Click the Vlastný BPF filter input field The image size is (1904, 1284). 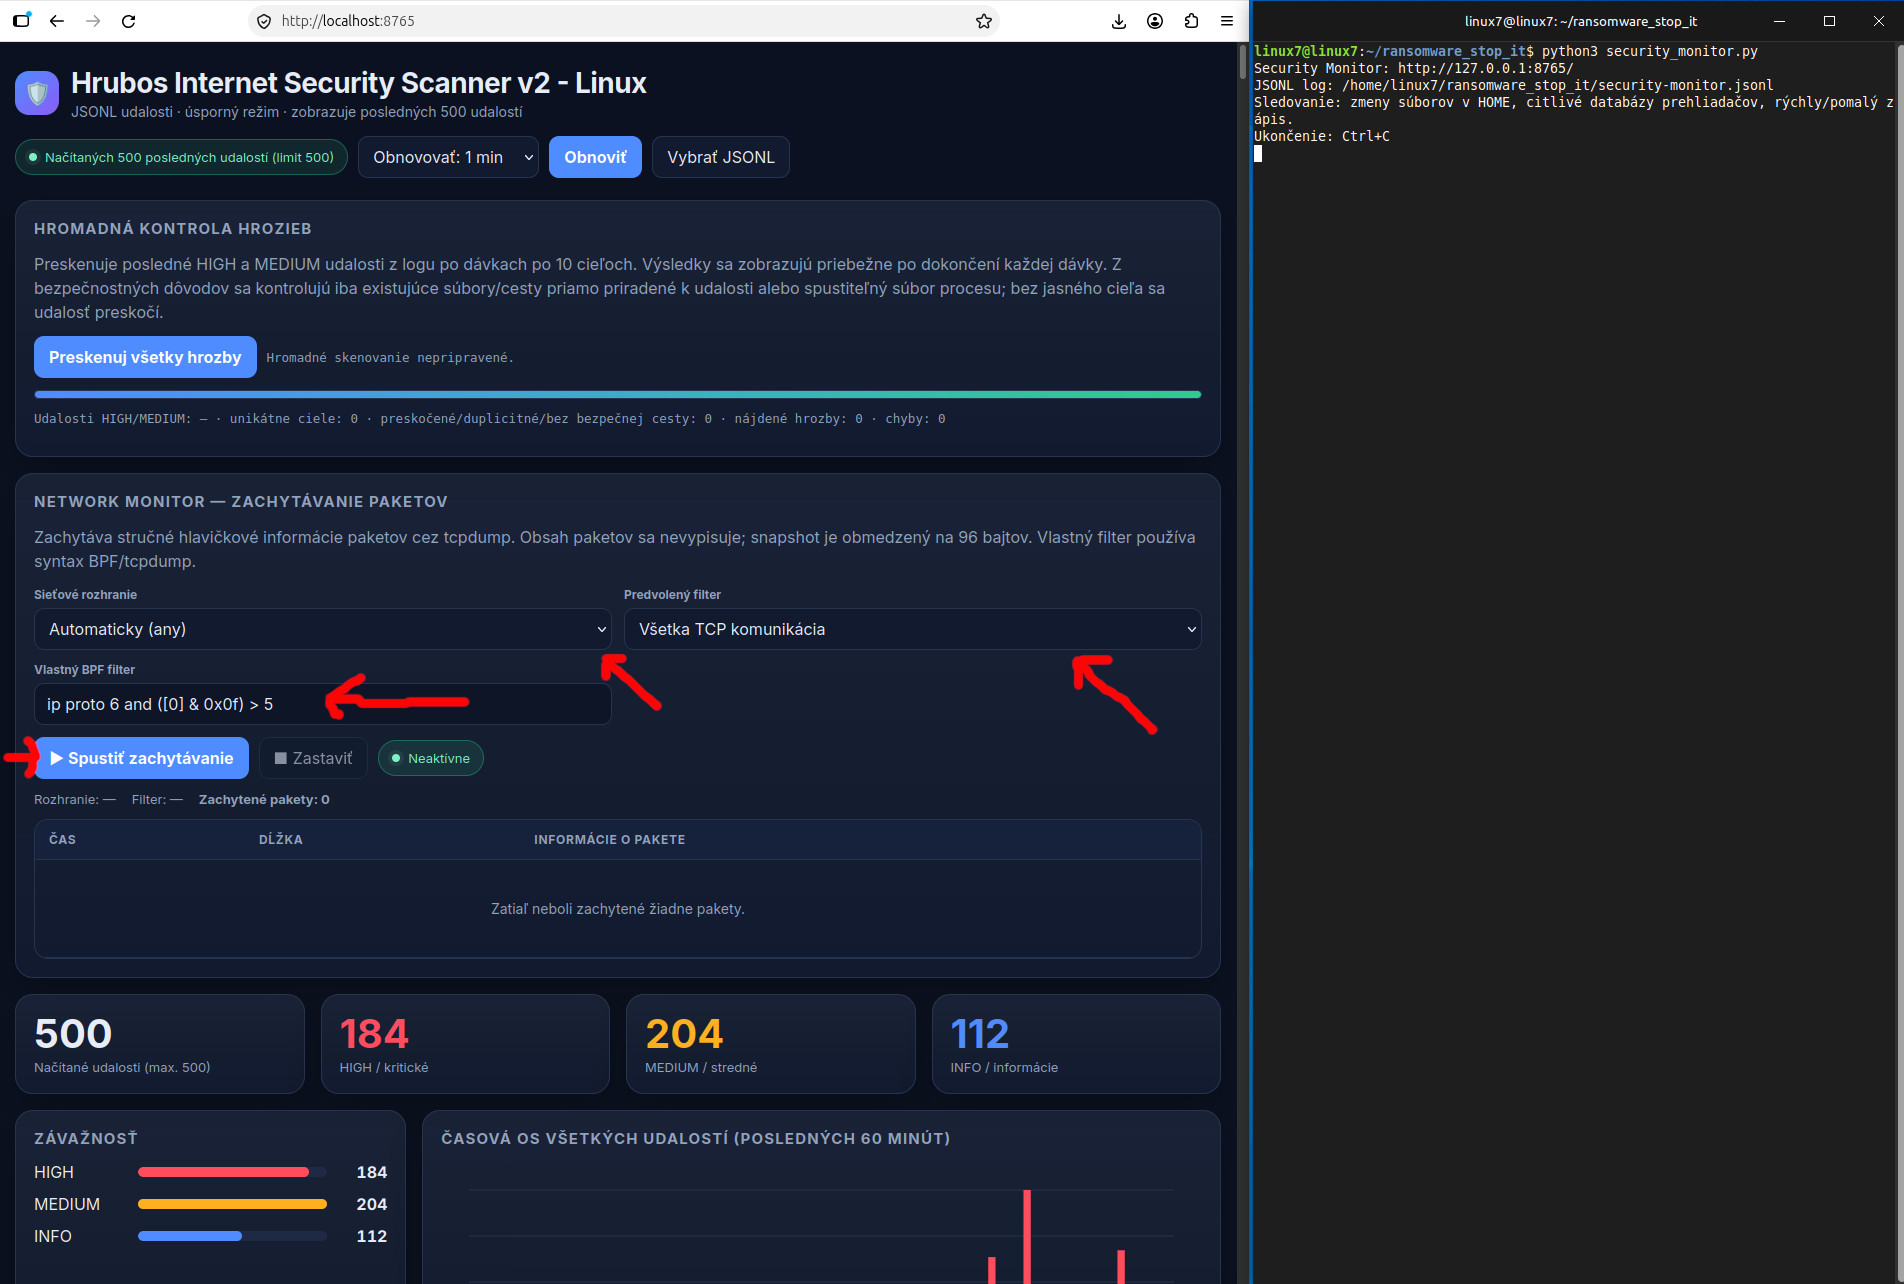[x=322, y=704]
